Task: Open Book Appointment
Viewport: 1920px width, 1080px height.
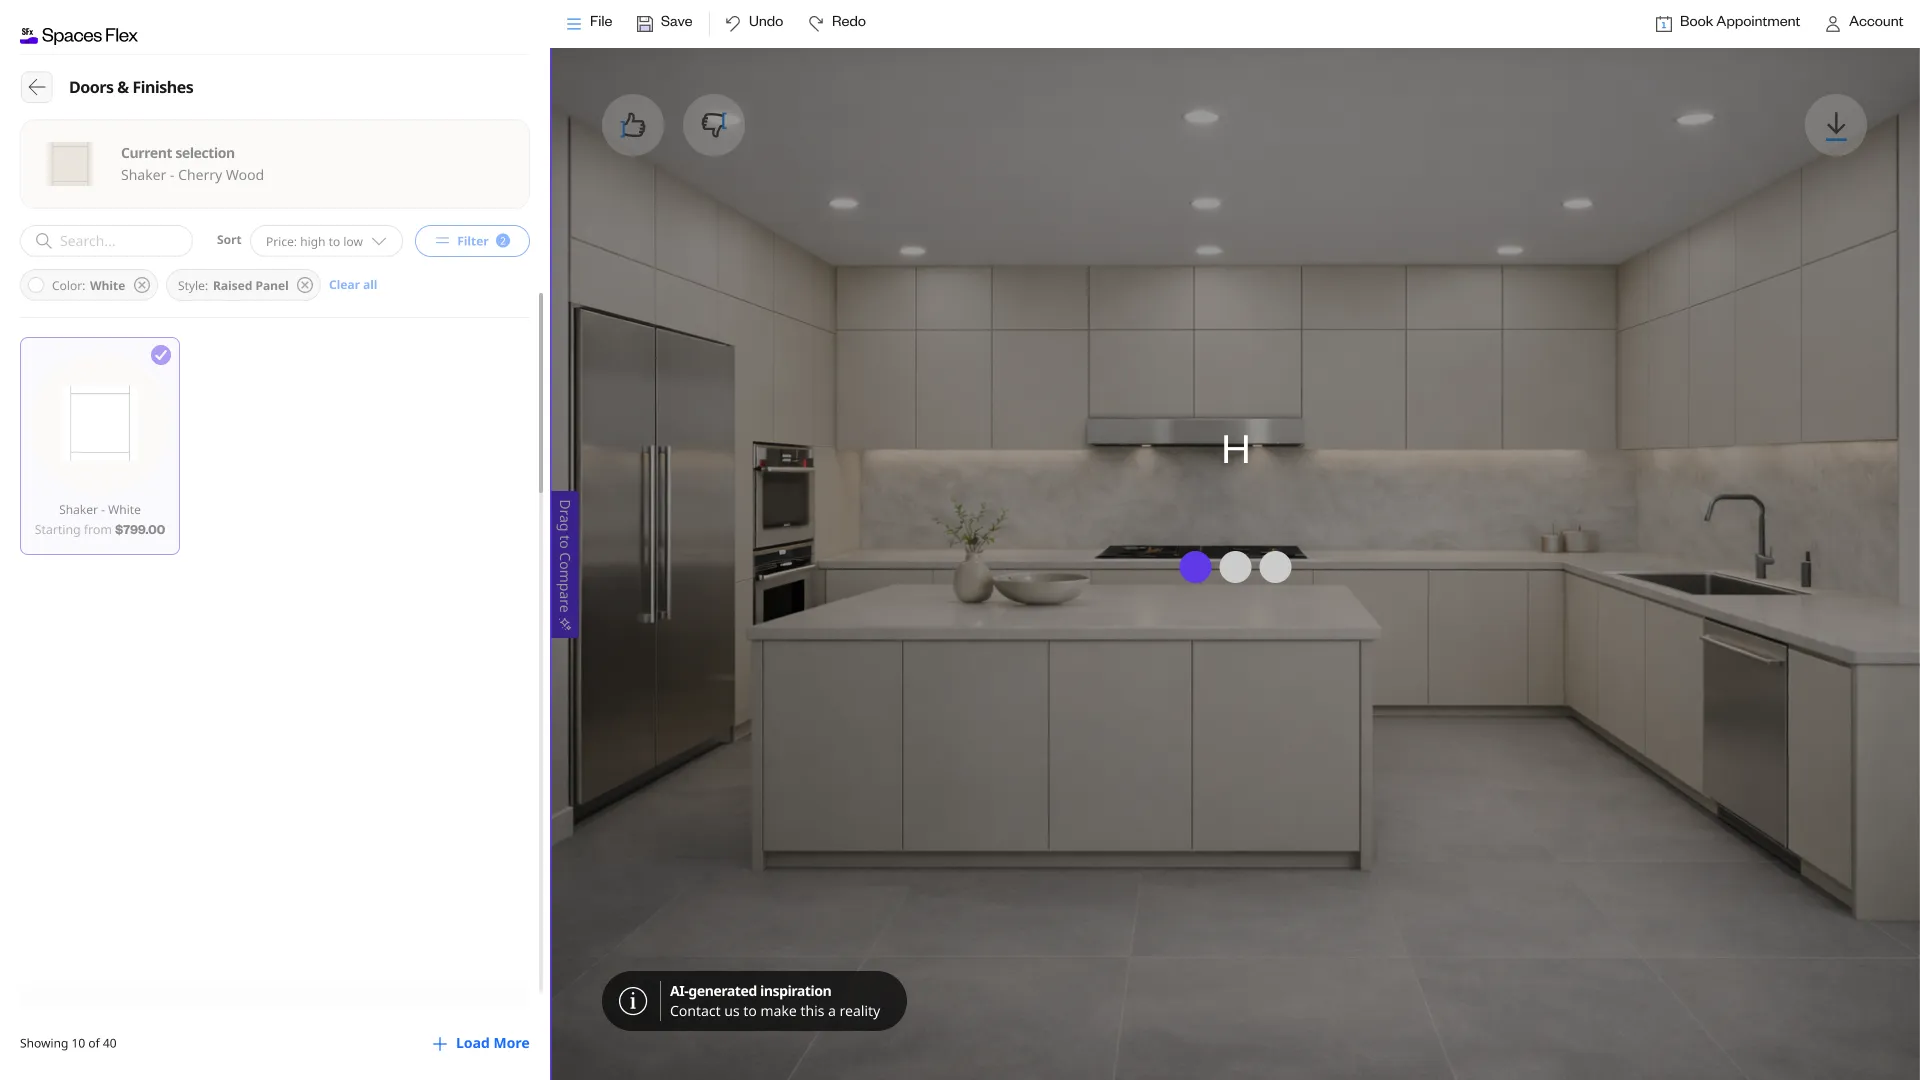Action: (1728, 22)
